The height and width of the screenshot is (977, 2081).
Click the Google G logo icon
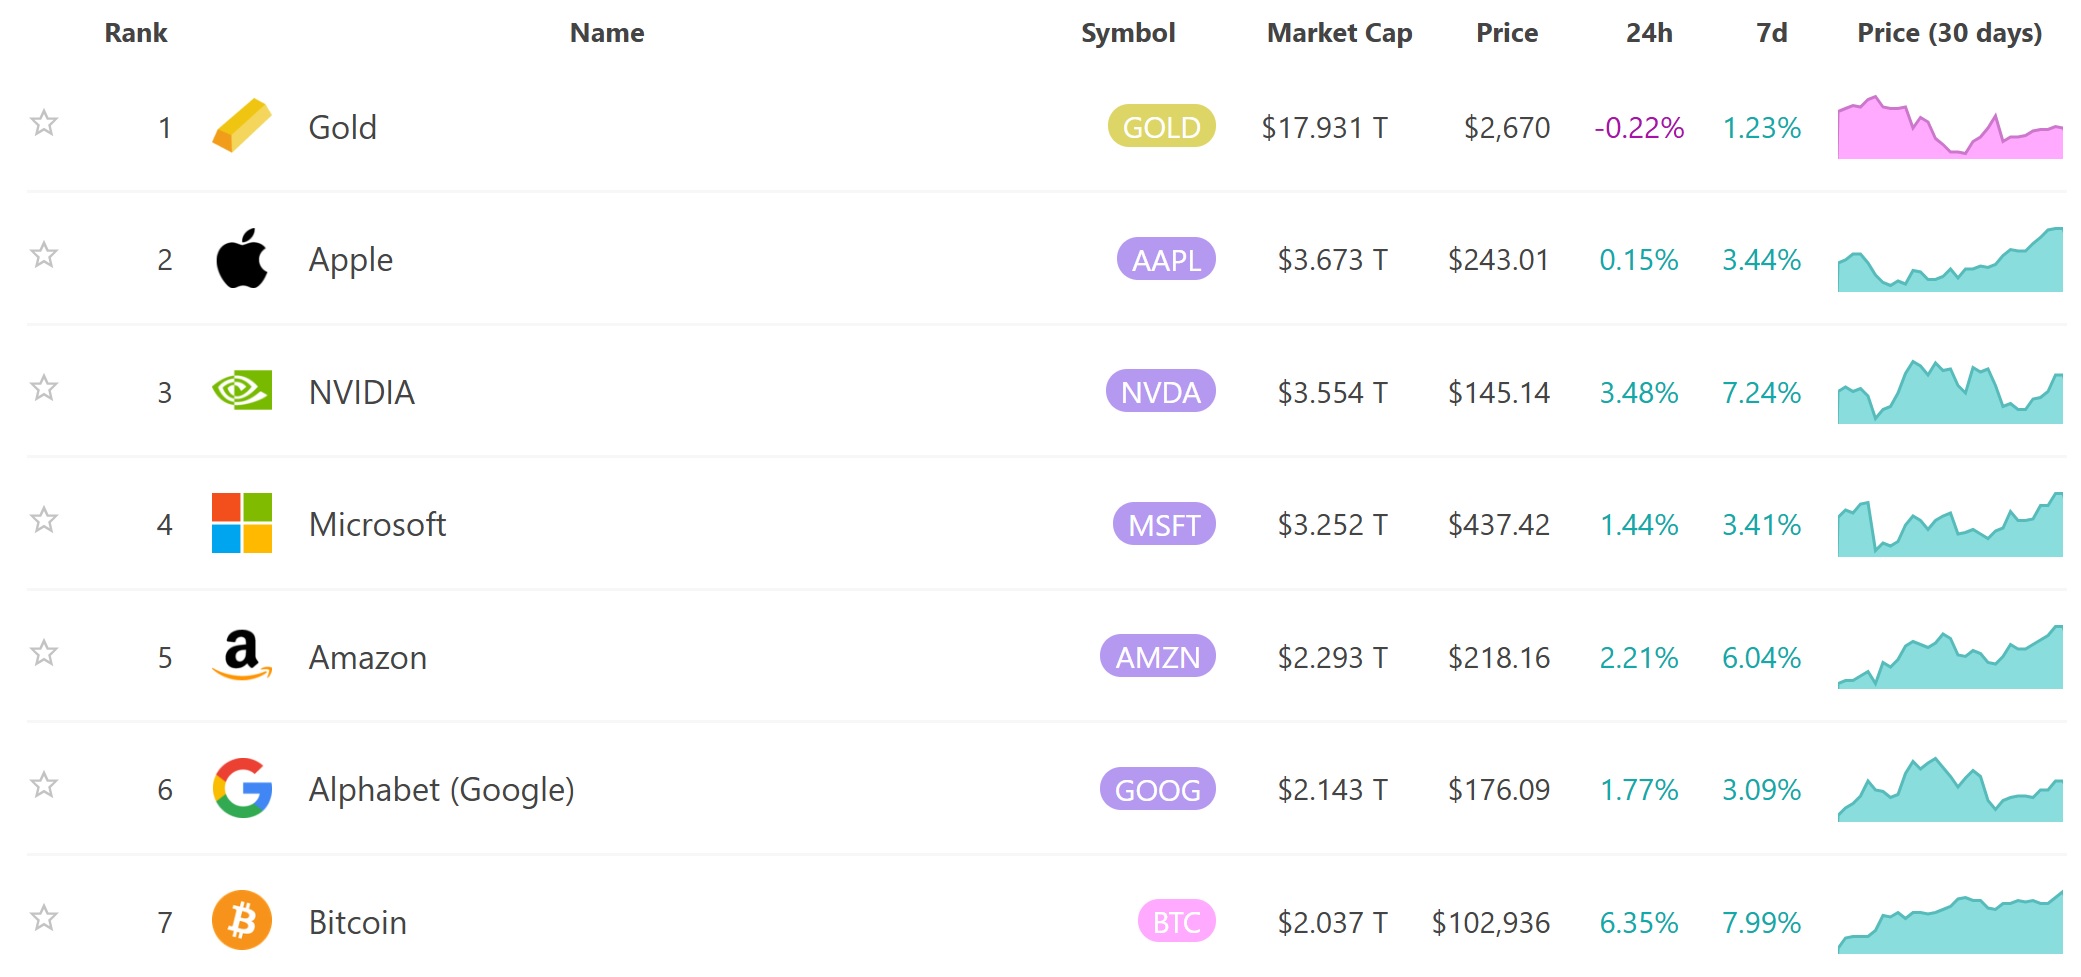pyautogui.click(x=242, y=788)
